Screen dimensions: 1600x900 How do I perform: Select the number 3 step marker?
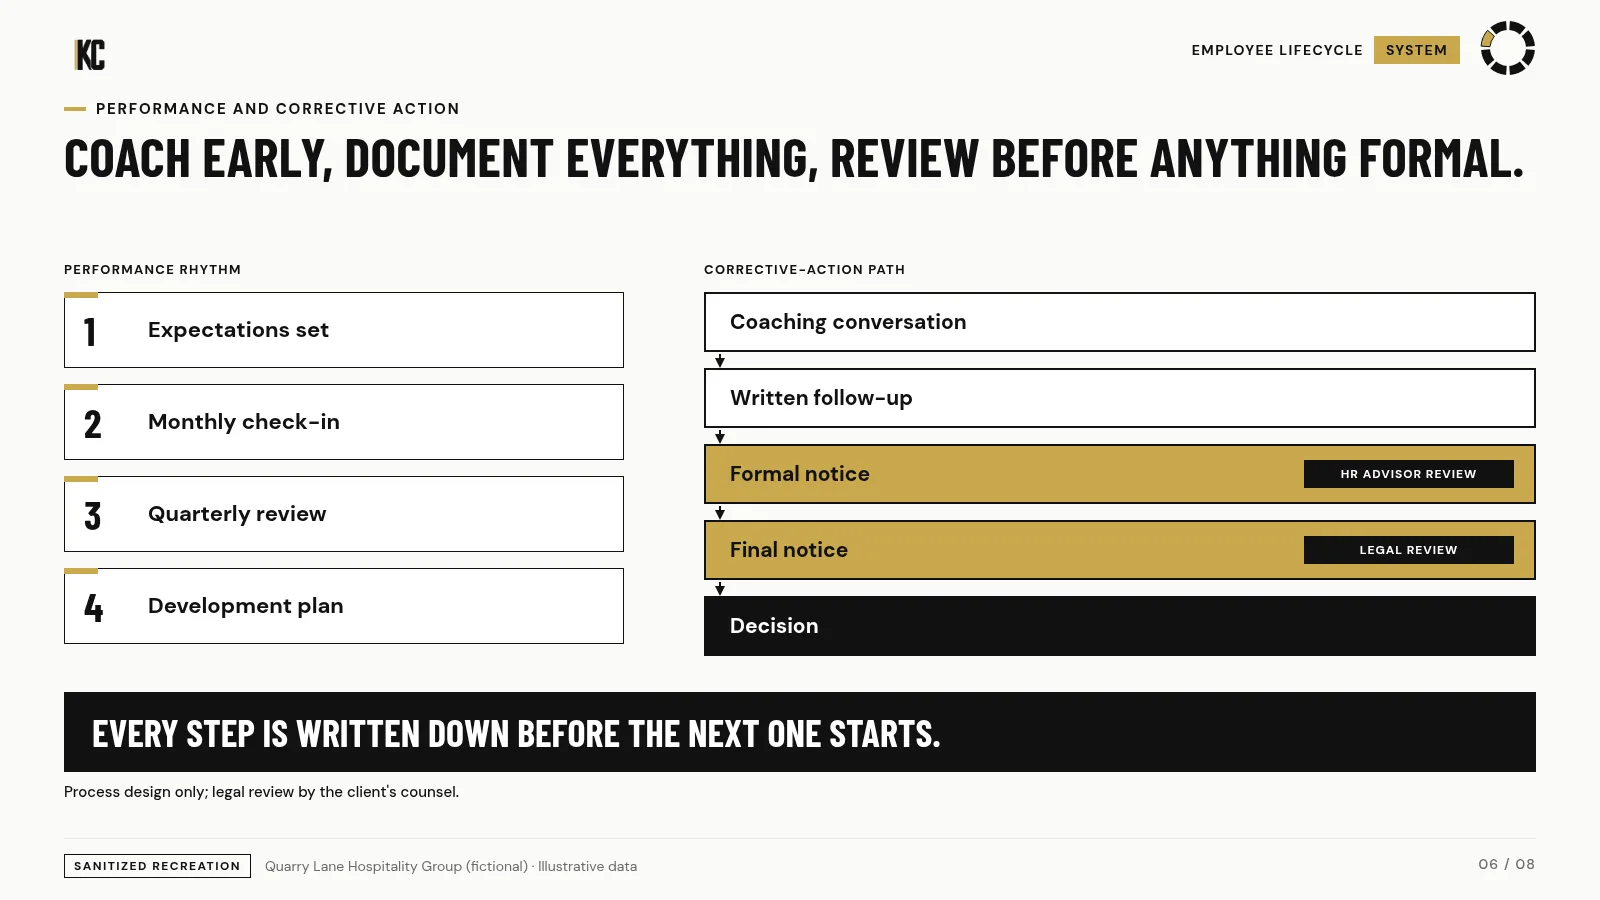click(x=92, y=516)
